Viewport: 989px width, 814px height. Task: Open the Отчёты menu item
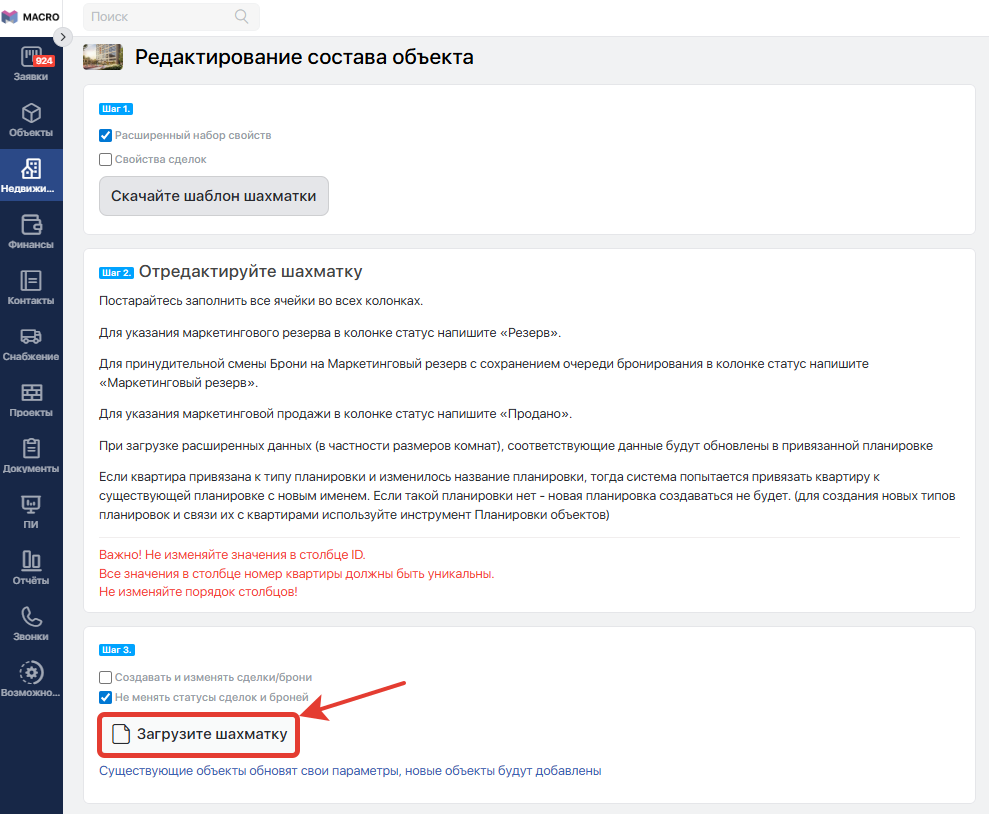31,567
